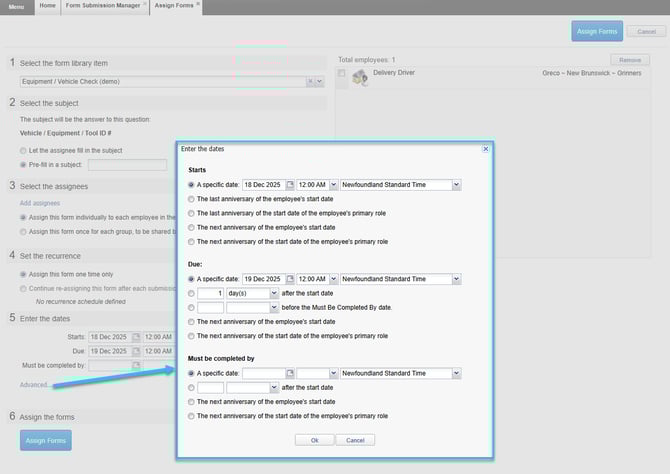This screenshot has height=474, width=670.
Task: Open background Starts calendar icon in step 5
Action: pyautogui.click(x=136, y=337)
